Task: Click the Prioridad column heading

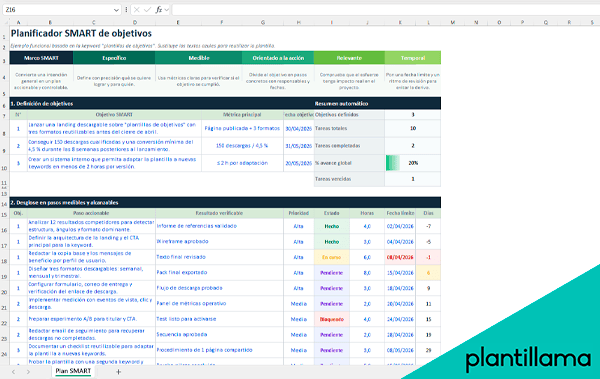Action: (298, 213)
